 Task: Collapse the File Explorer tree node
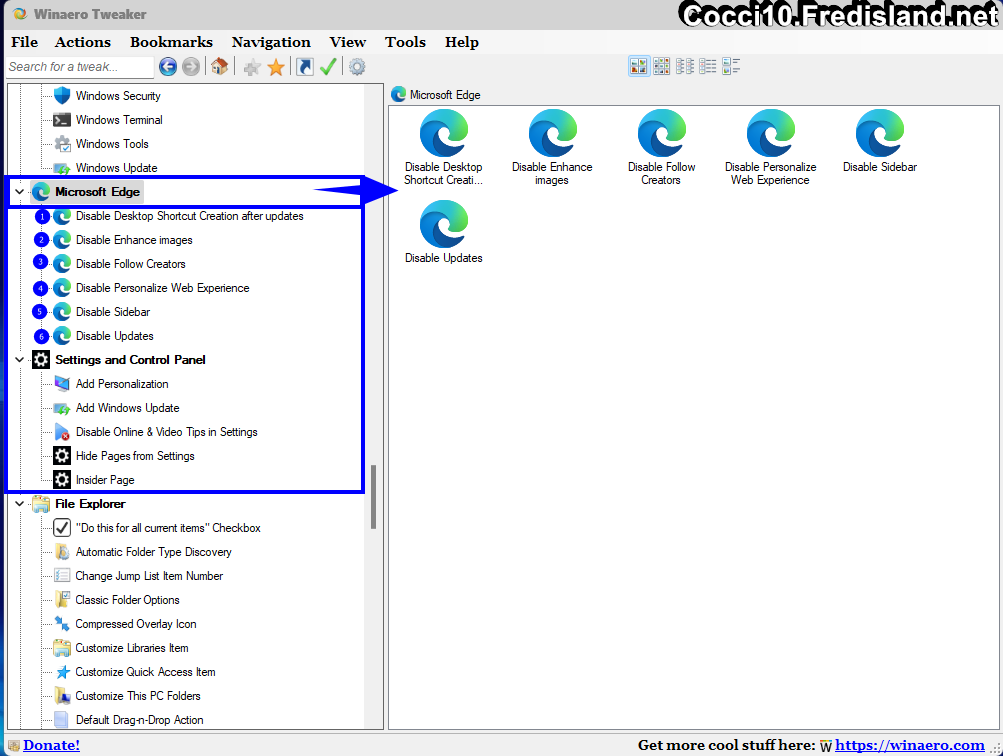[20, 504]
